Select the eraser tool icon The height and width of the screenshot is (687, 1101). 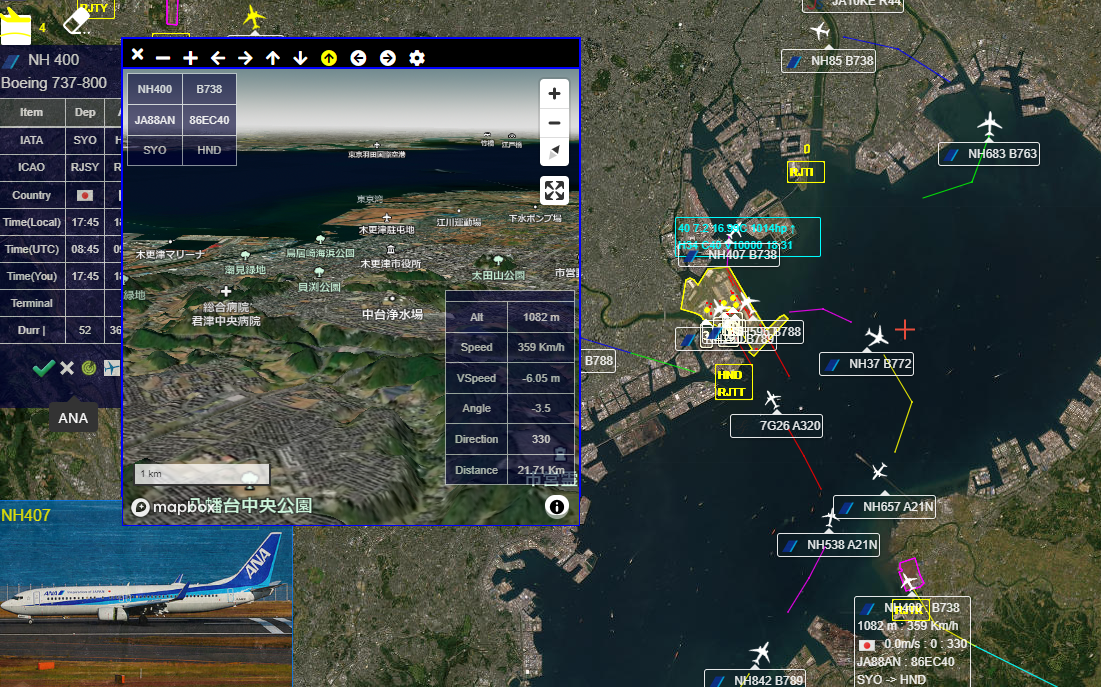77,20
